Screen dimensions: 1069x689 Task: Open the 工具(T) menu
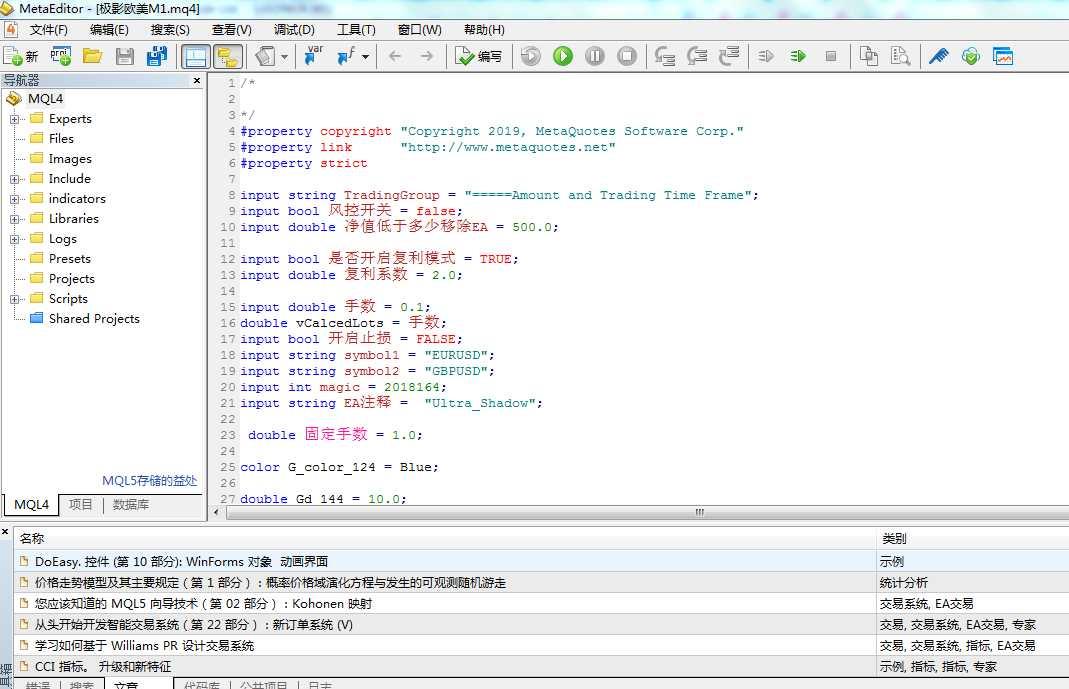click(x=356, y=30)
